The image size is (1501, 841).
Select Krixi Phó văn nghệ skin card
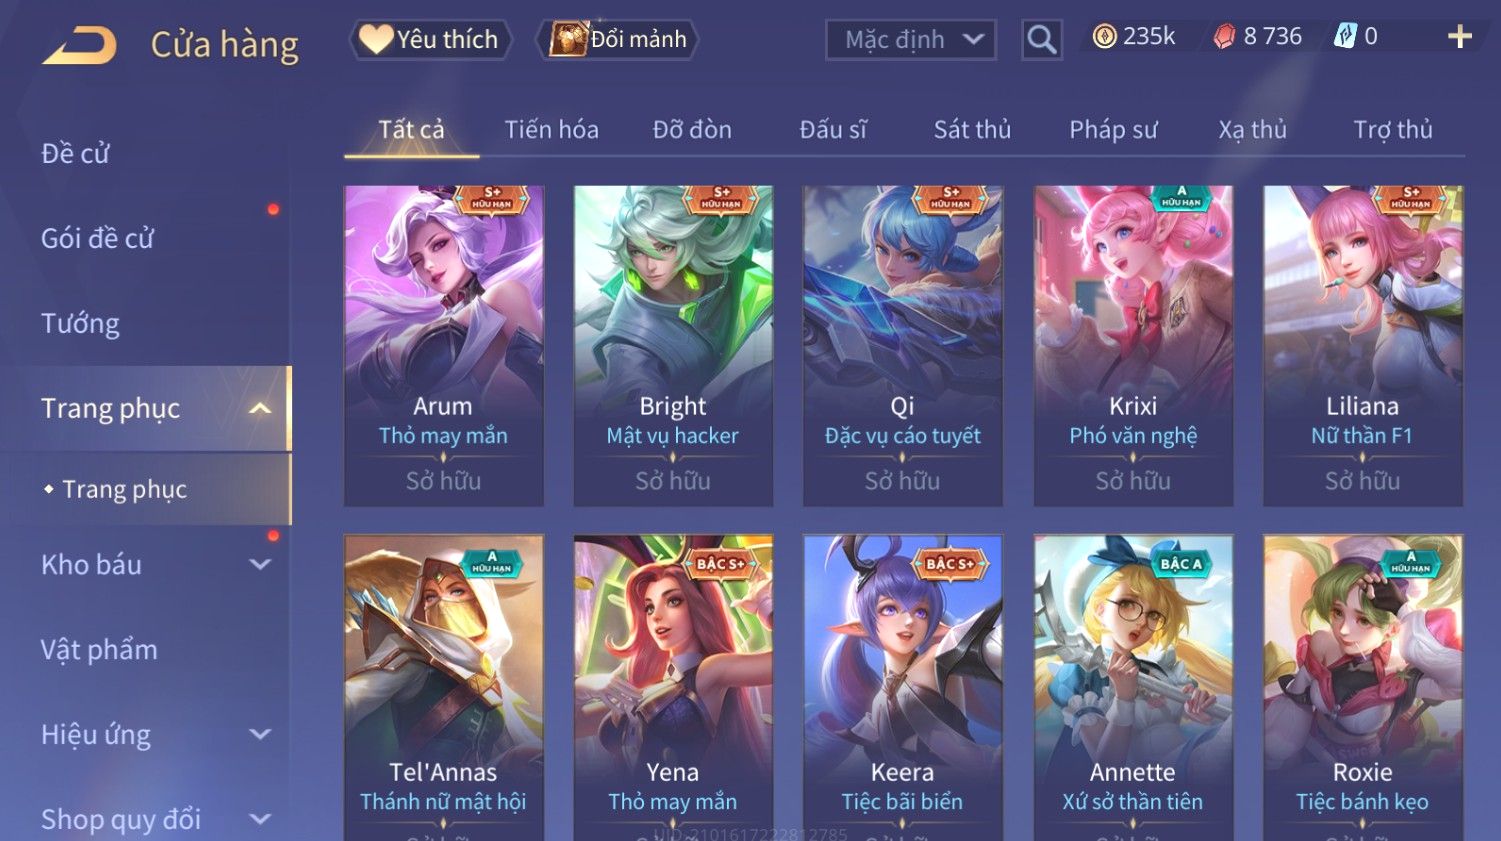click(x=1133, y=345)
